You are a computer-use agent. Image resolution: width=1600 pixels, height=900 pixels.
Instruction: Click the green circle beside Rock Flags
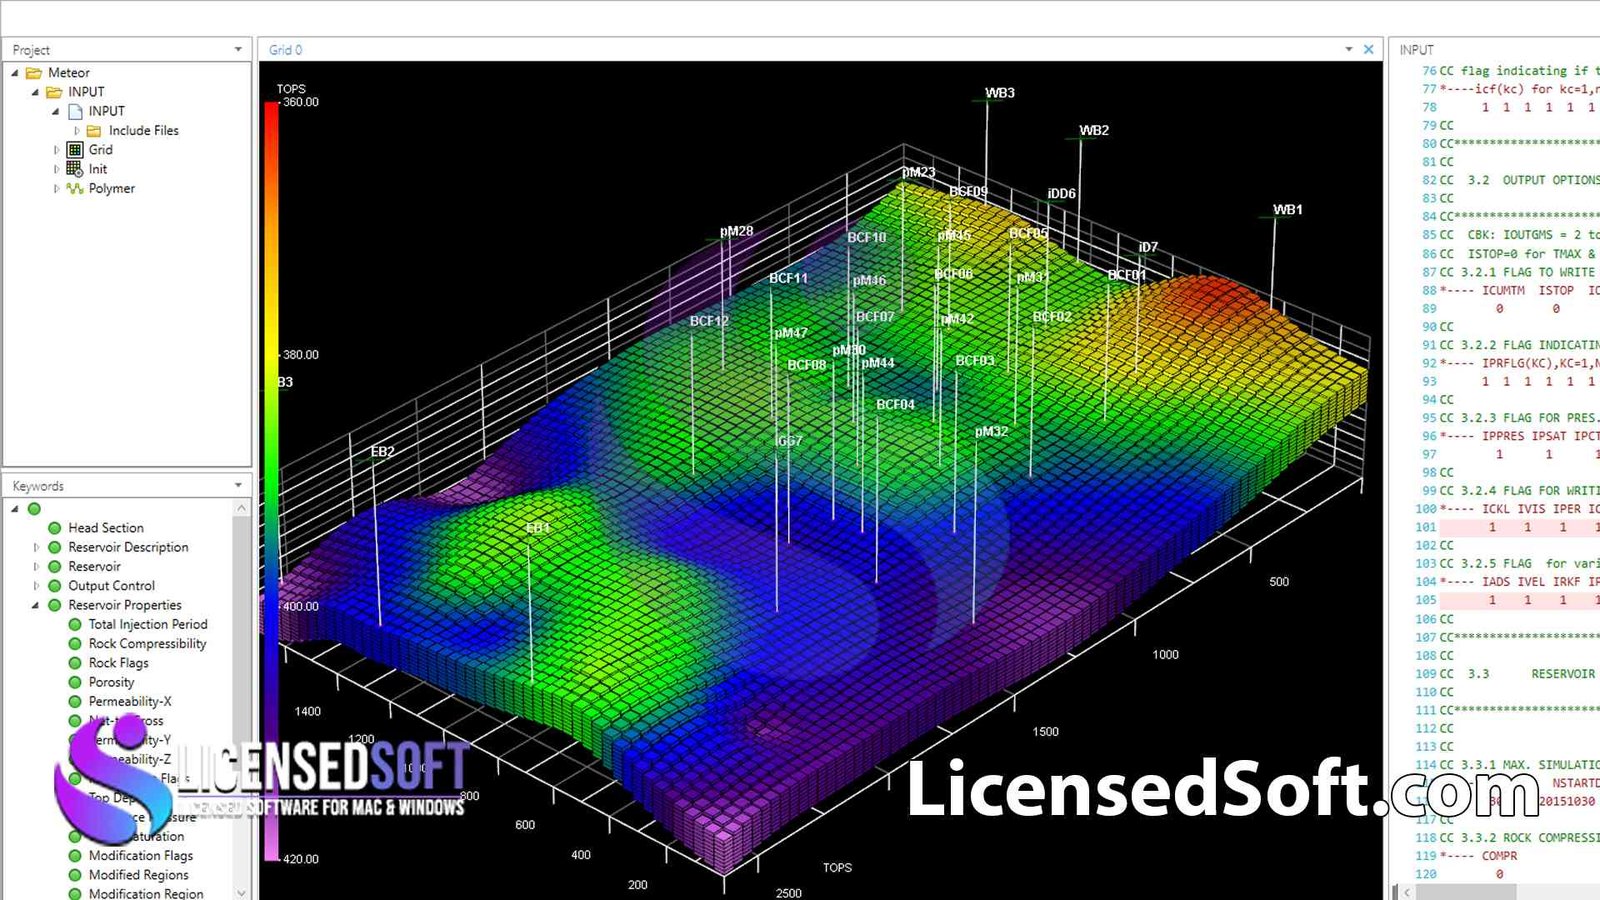pos(75,663)
